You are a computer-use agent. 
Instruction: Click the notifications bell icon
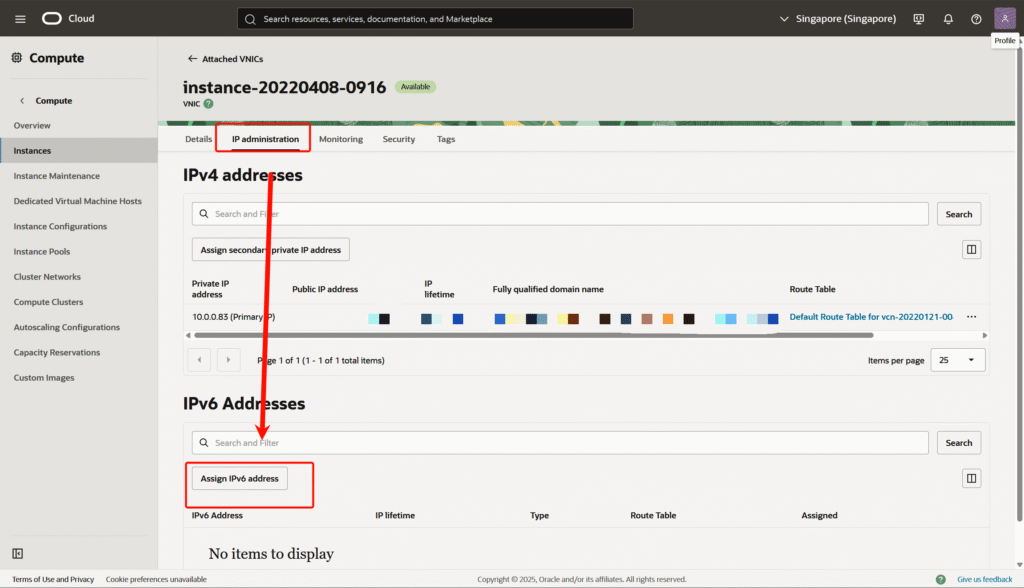pyautogui.click(x=948, y=19)
